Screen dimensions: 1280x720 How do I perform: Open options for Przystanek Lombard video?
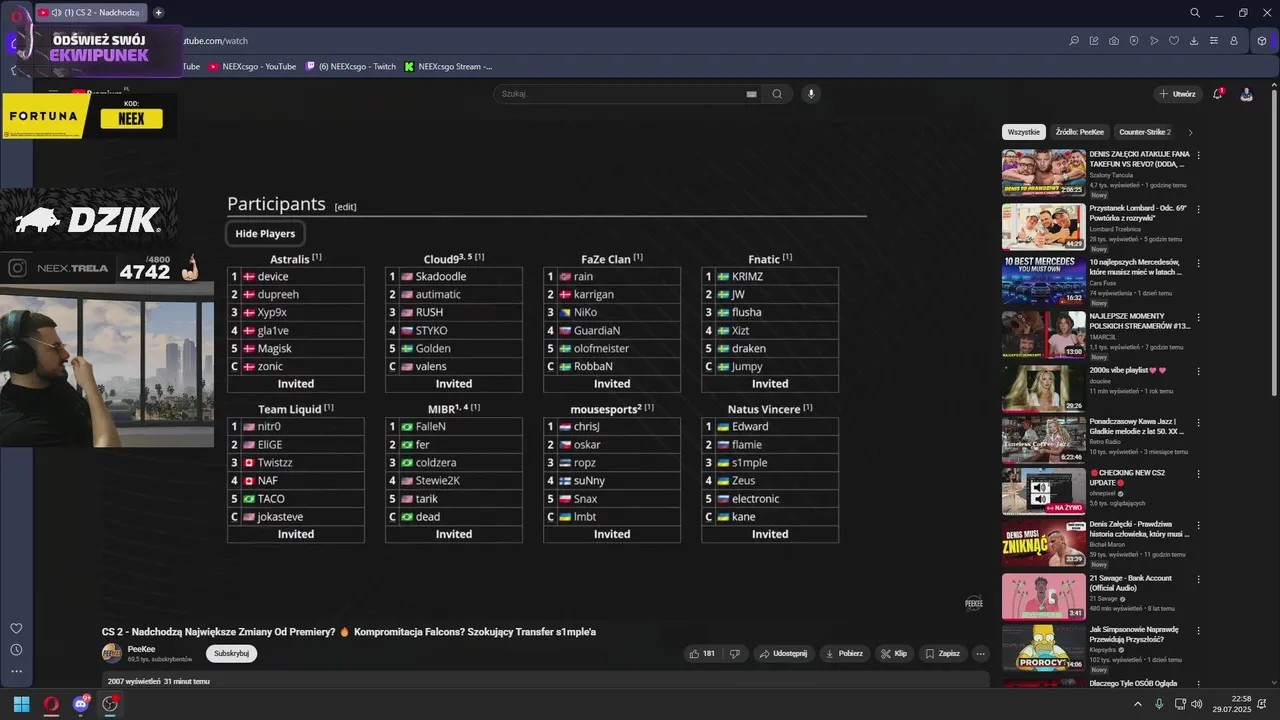pos(1198,209)
